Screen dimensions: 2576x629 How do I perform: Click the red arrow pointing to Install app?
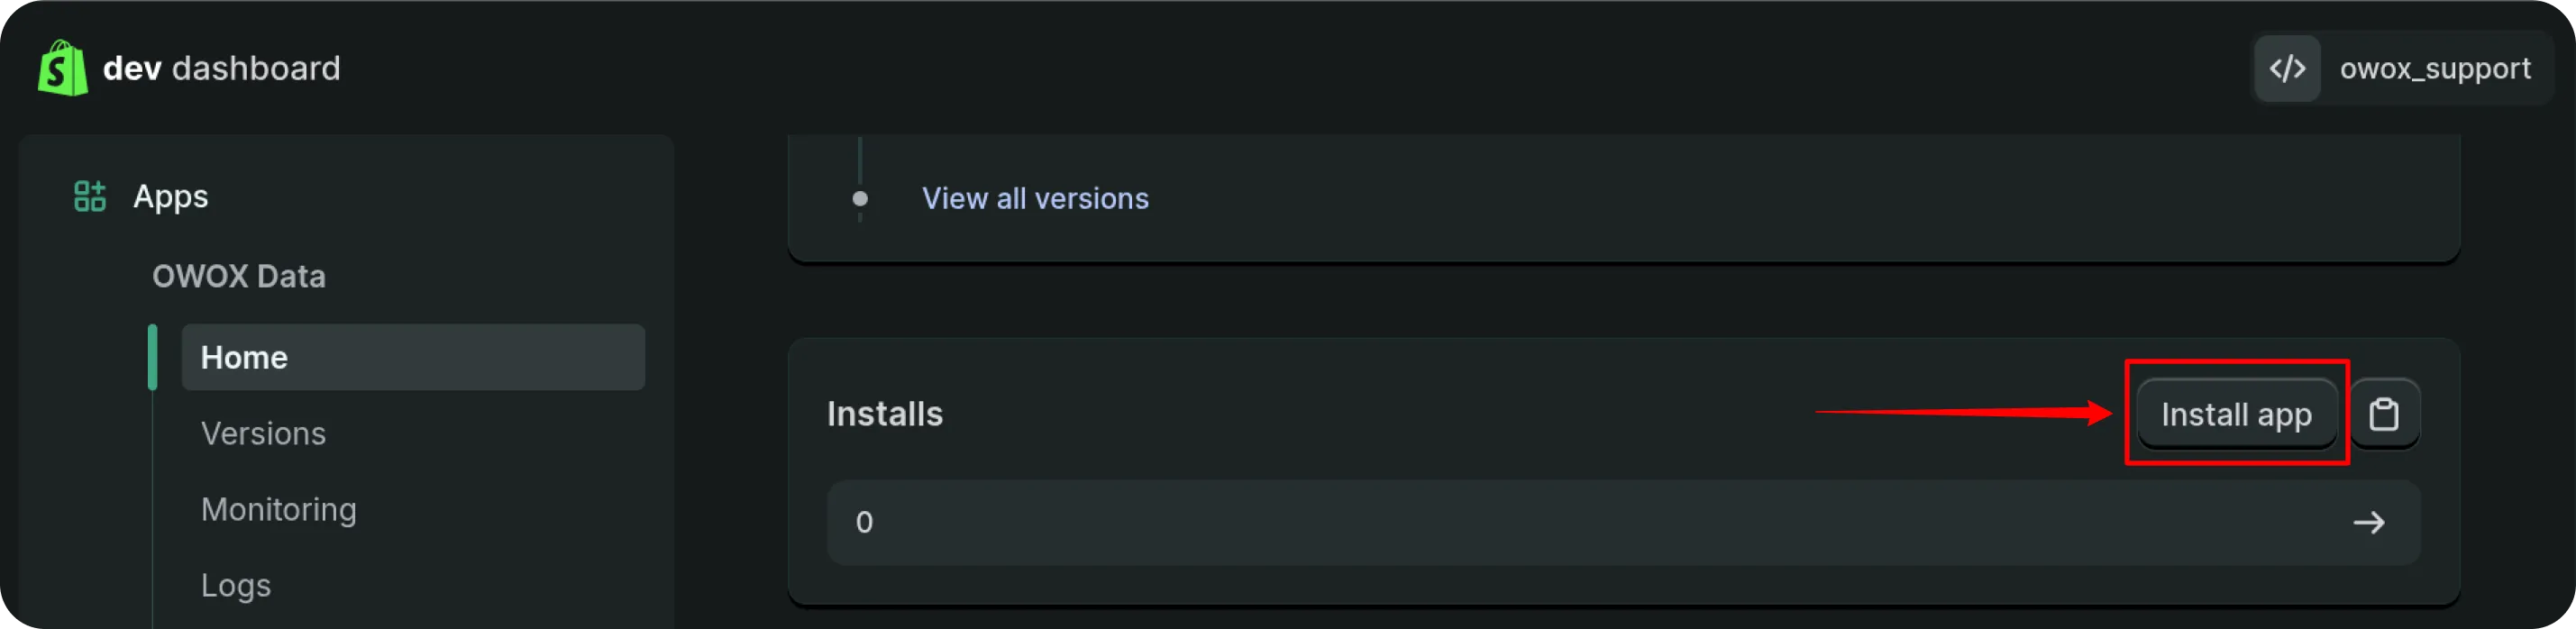point(1962,412)
